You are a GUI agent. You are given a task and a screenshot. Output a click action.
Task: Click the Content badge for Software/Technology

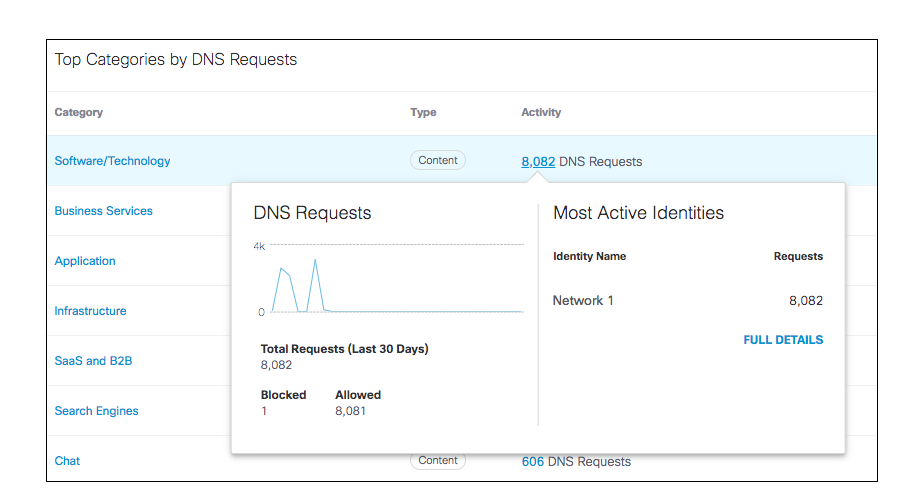pos(437,160)
